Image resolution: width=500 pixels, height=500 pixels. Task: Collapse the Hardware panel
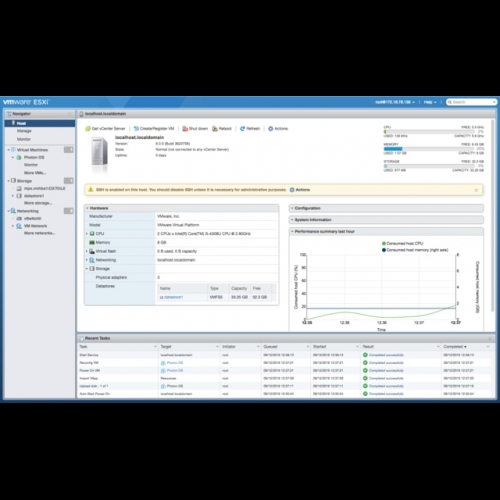(x=87, y=208)
